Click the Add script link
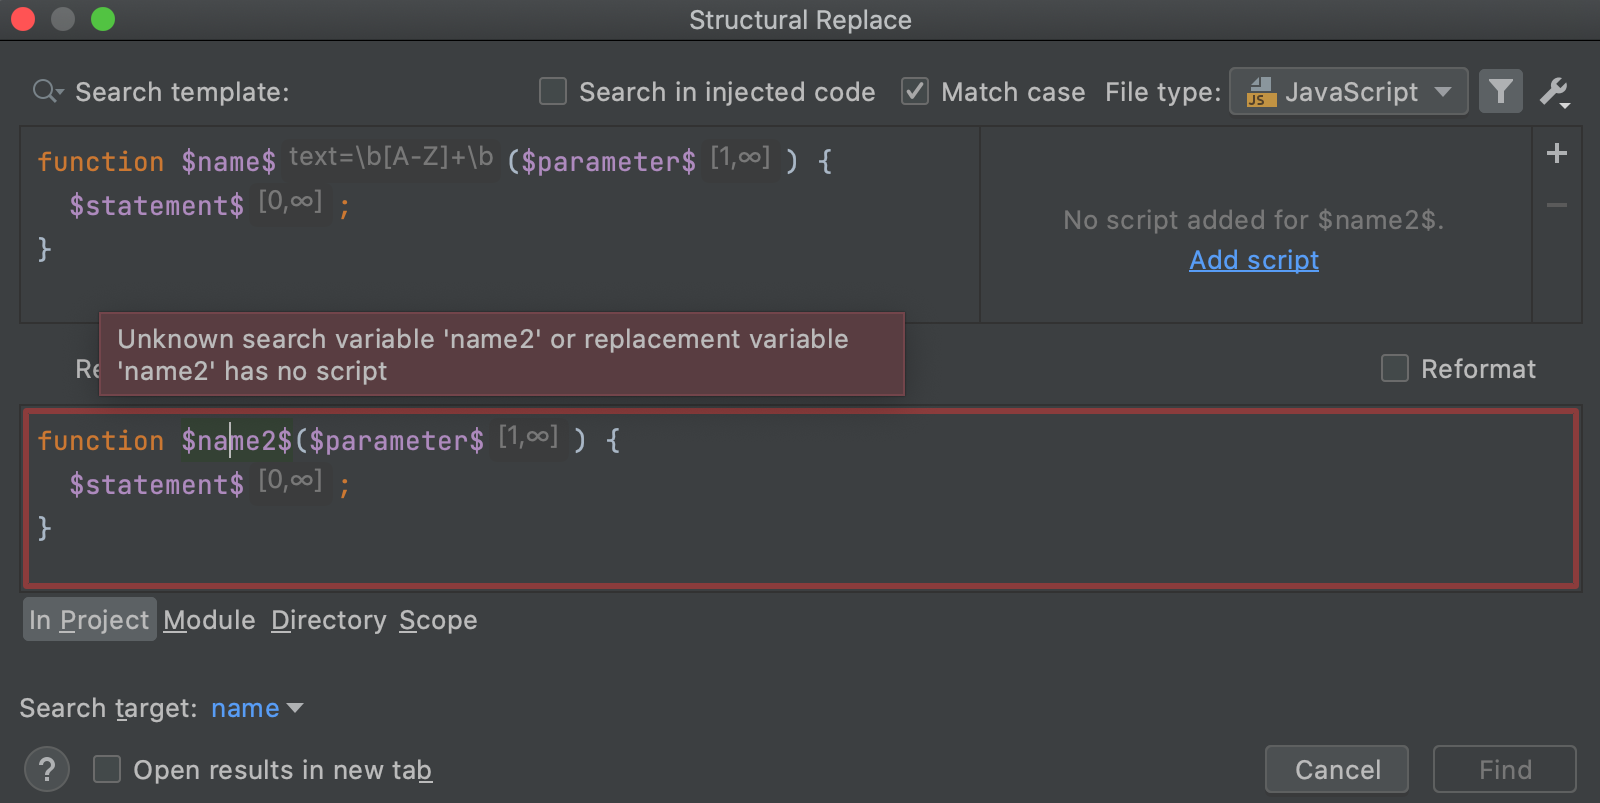Viewport: 1600px width, 803px height. coord(1253,260)
